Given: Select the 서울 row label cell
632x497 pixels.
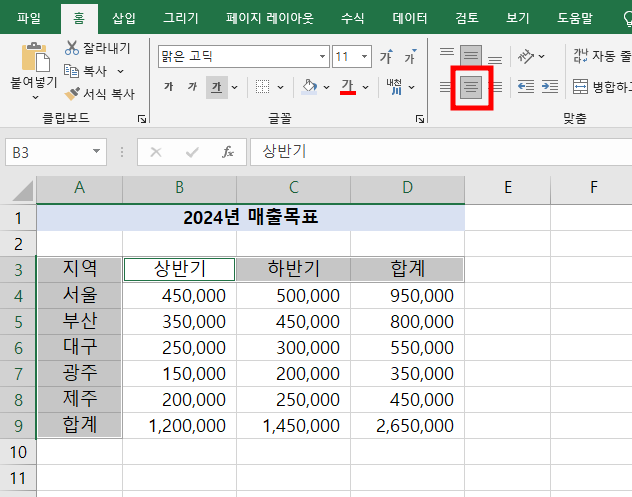Looking at the screenshot, I should (x=79, y=295).
